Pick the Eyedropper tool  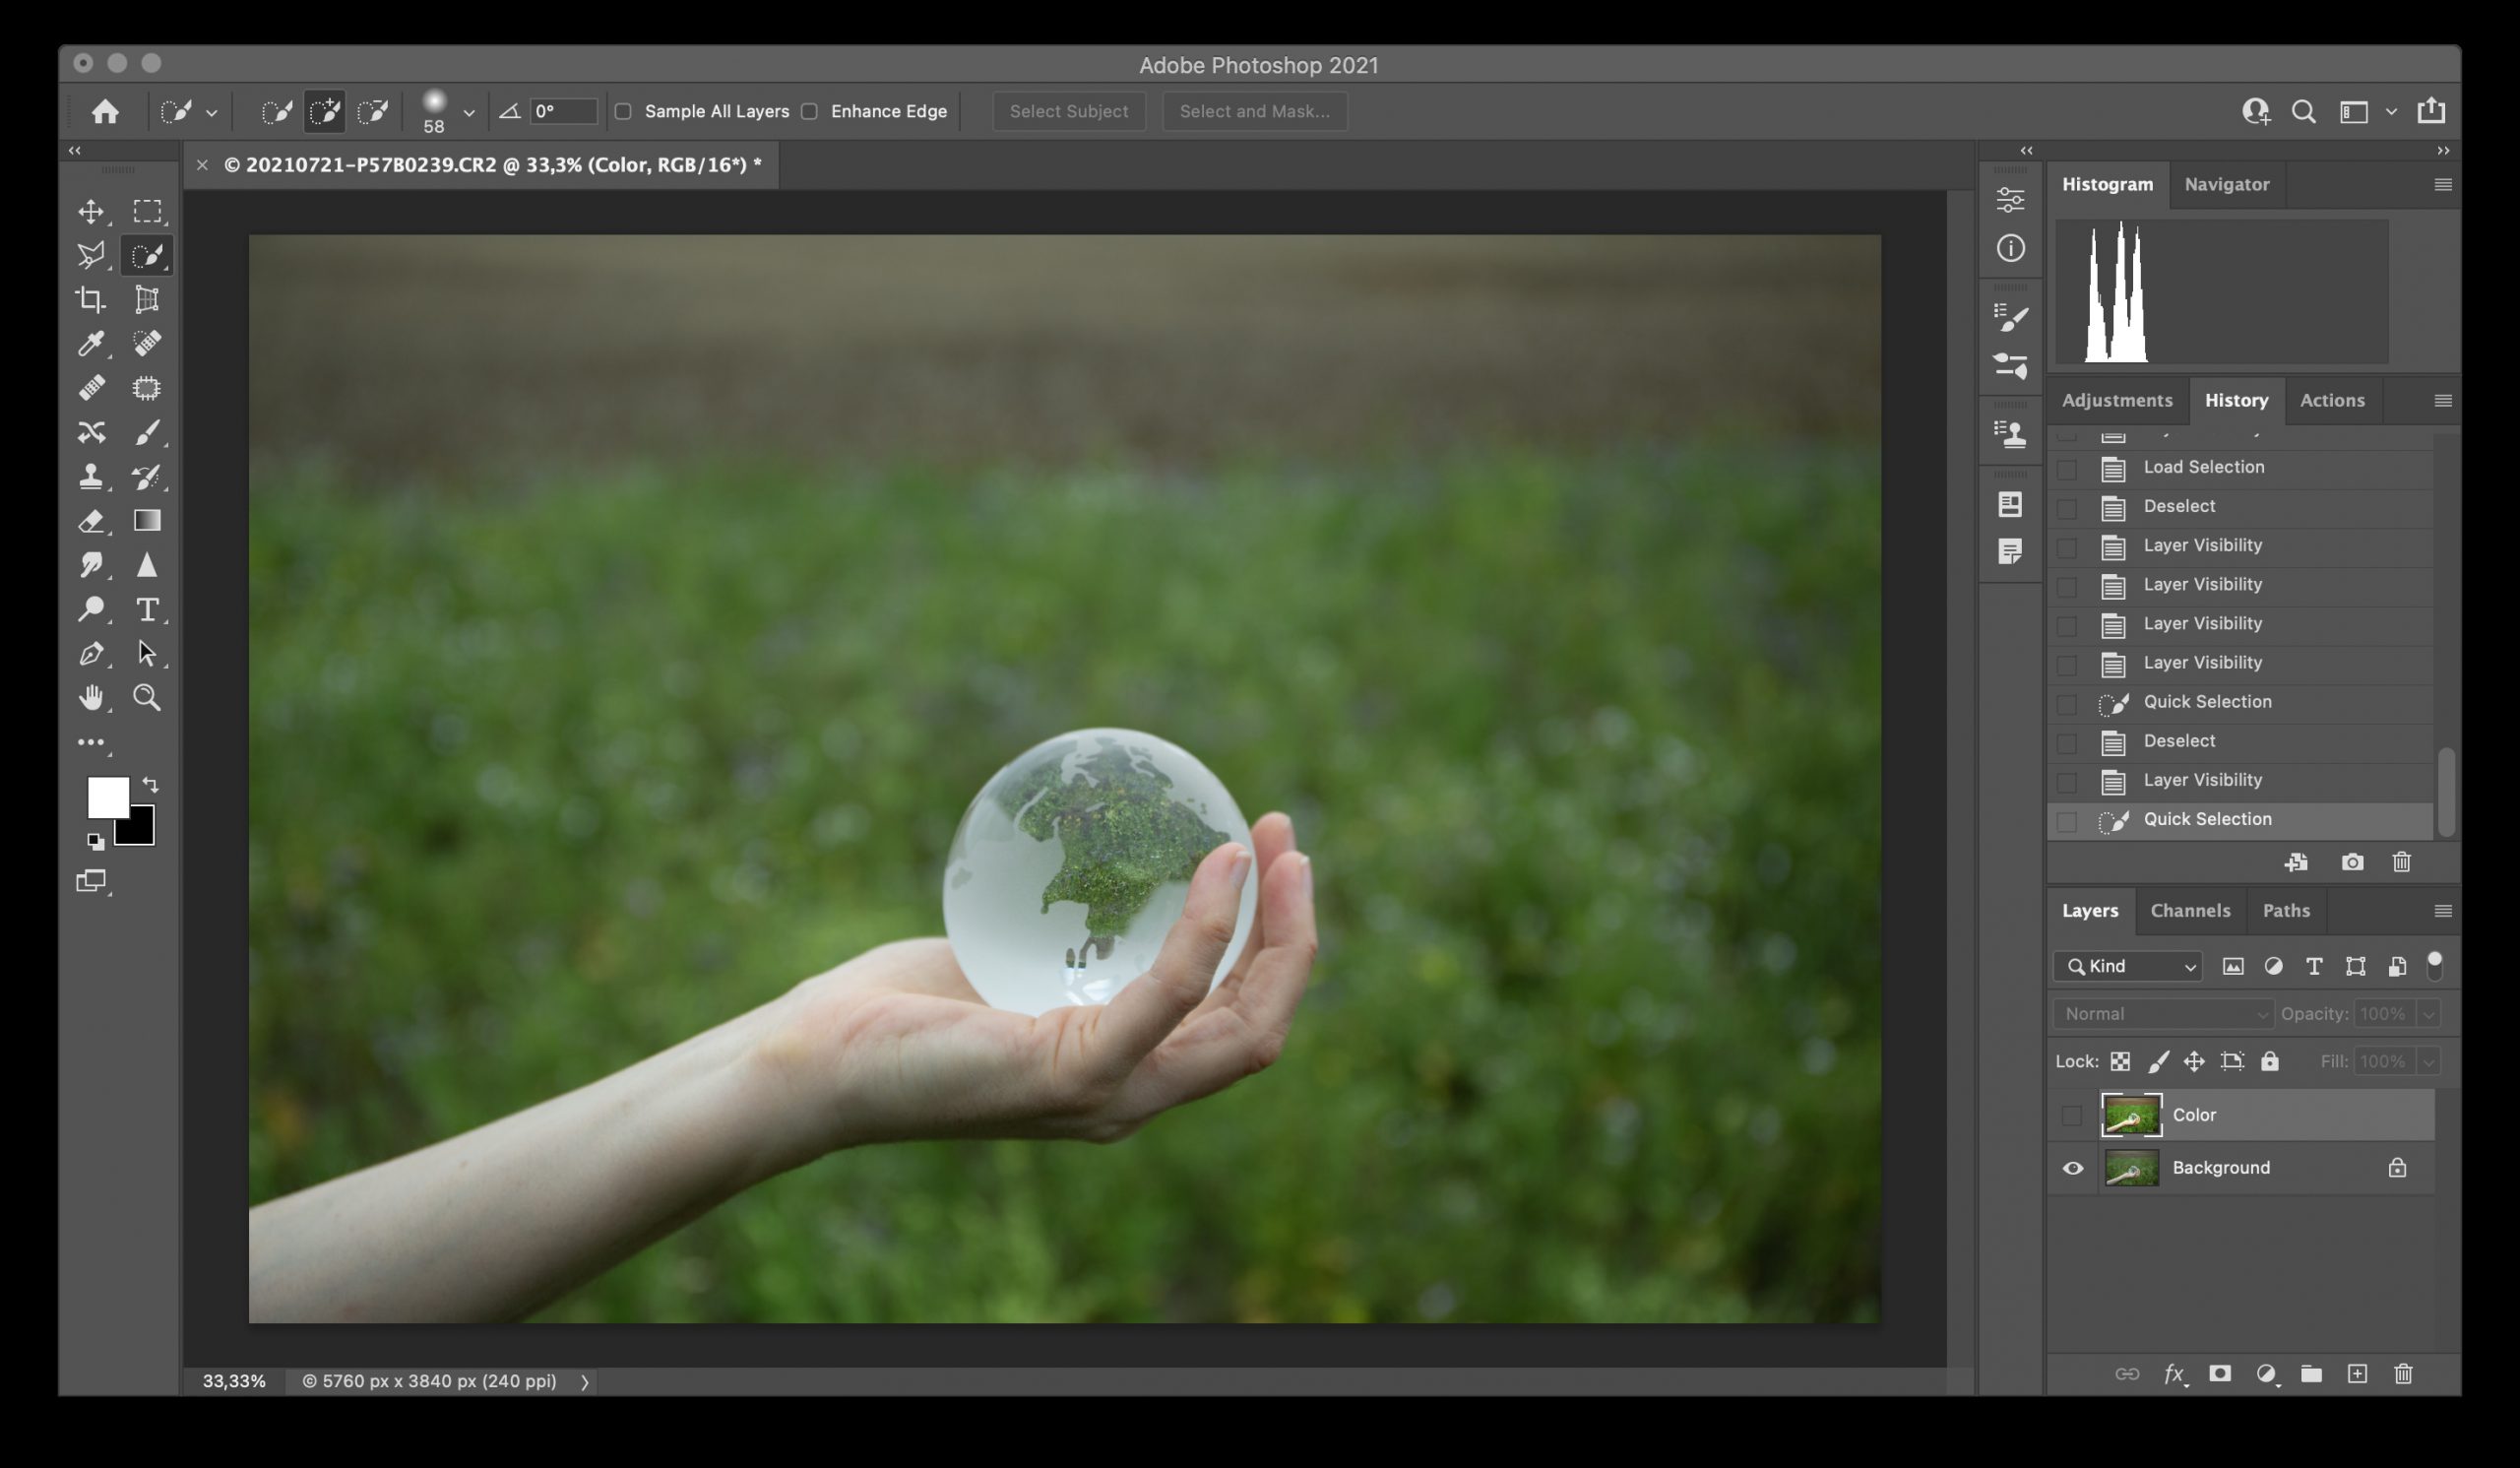[92, 343]
